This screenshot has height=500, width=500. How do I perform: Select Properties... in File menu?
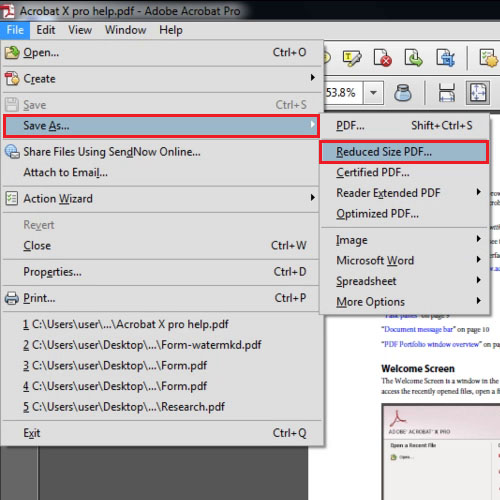click(161, 272)
